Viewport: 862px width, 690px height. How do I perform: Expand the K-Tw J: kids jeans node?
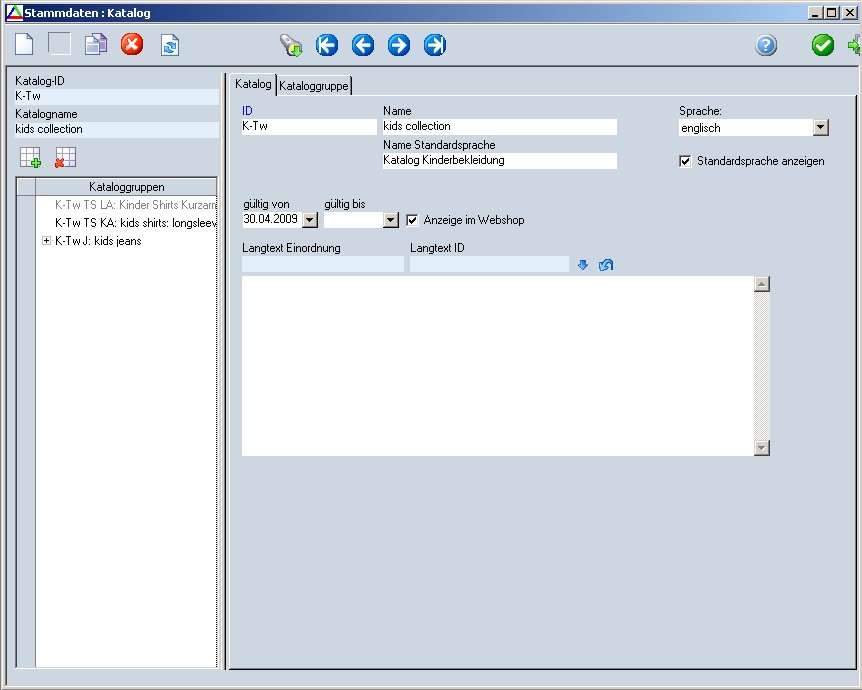coord(46,241)
